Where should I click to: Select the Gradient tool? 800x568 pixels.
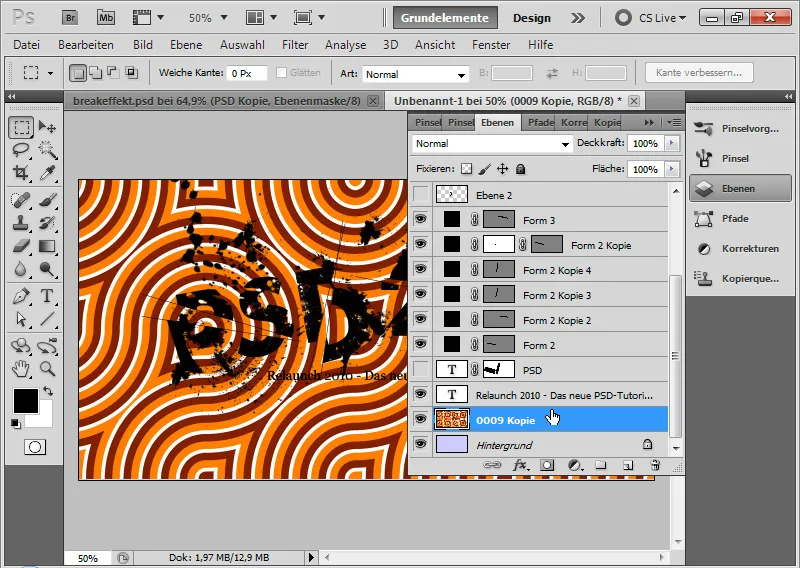[x=47, y=246]
